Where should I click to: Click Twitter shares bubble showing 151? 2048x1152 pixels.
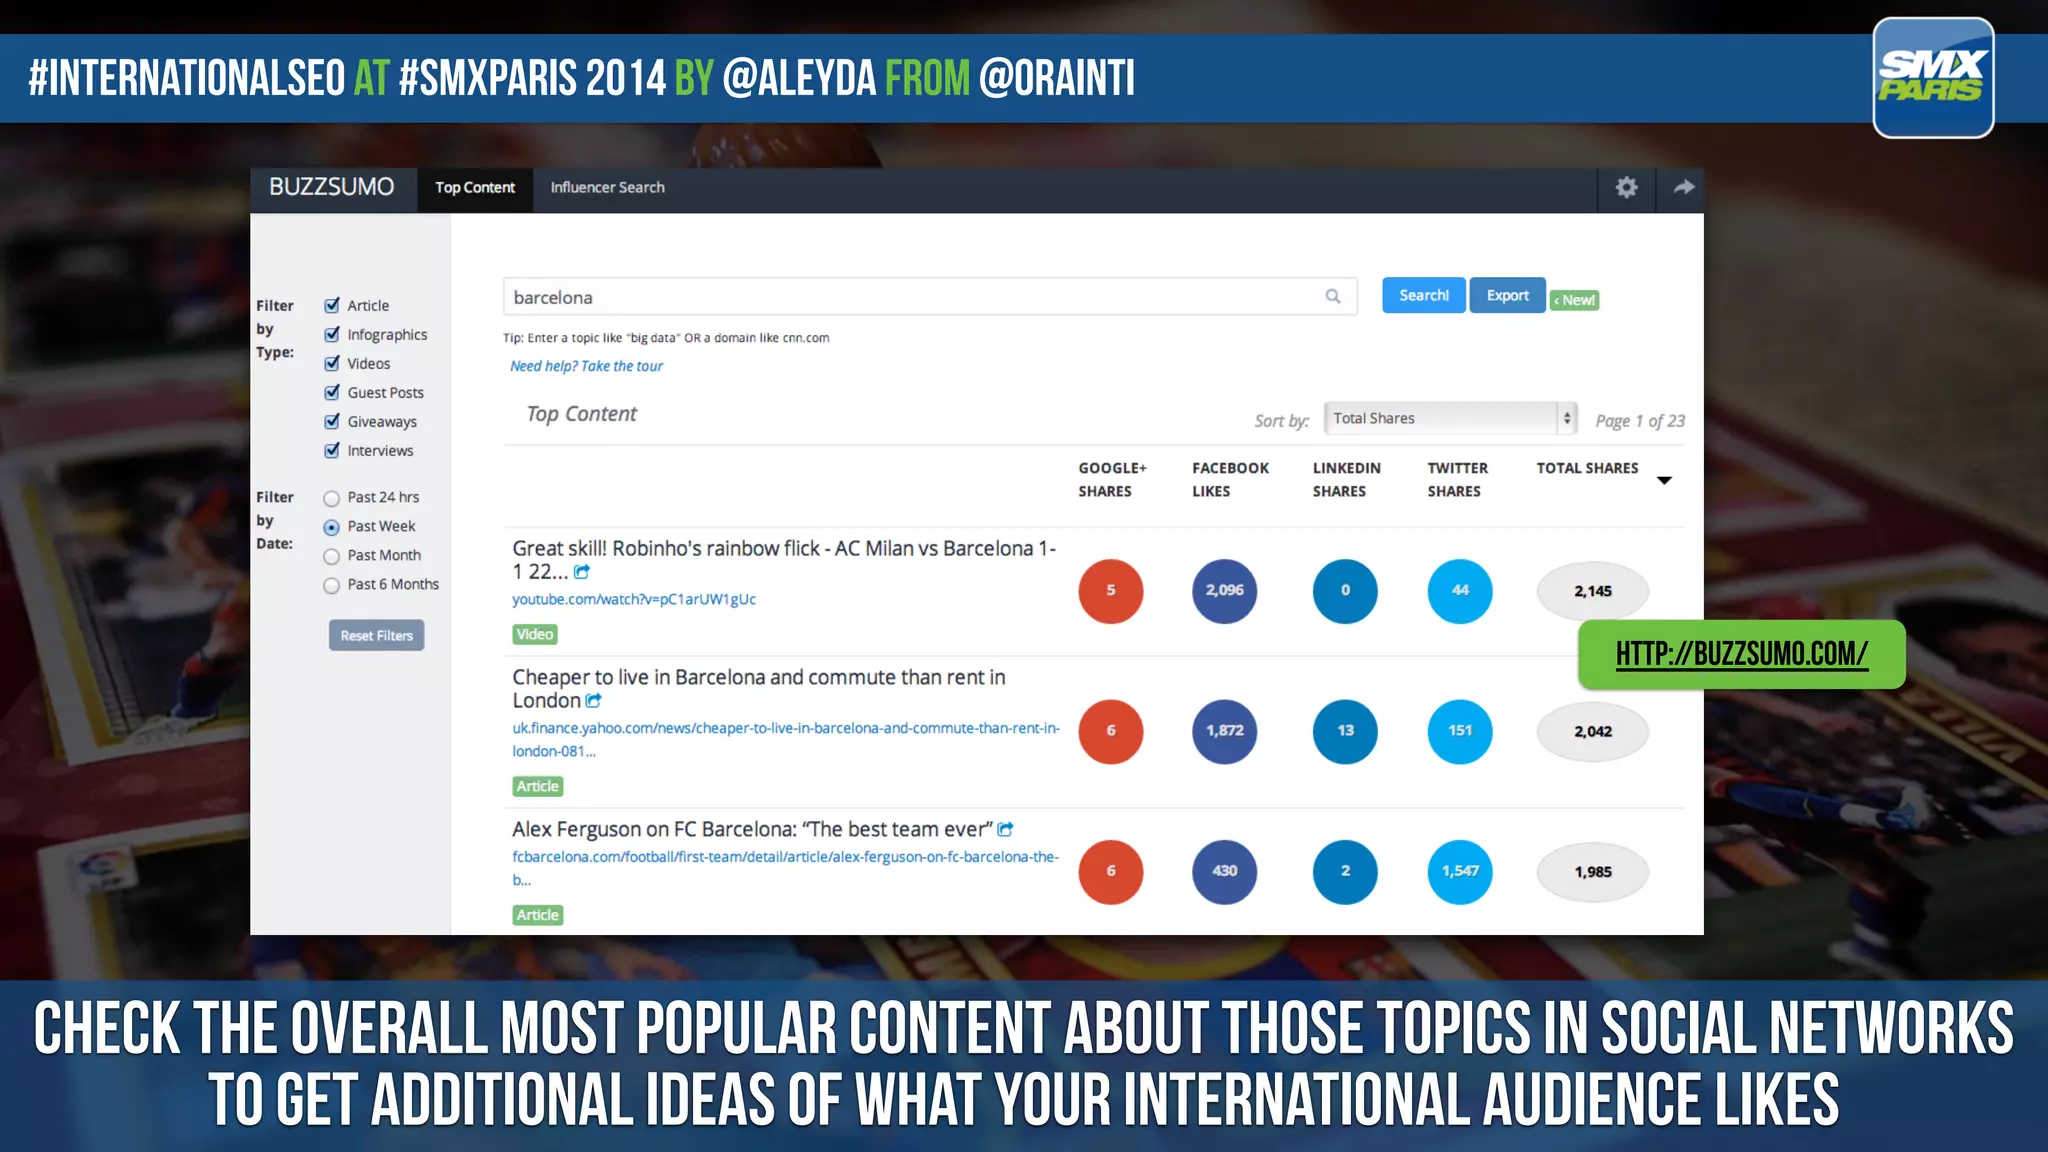(1460, 731)
